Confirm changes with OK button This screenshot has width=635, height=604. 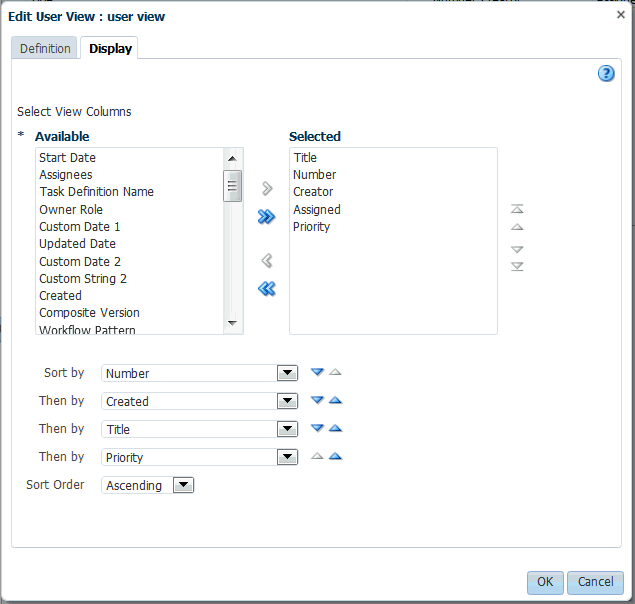[545, 582]
